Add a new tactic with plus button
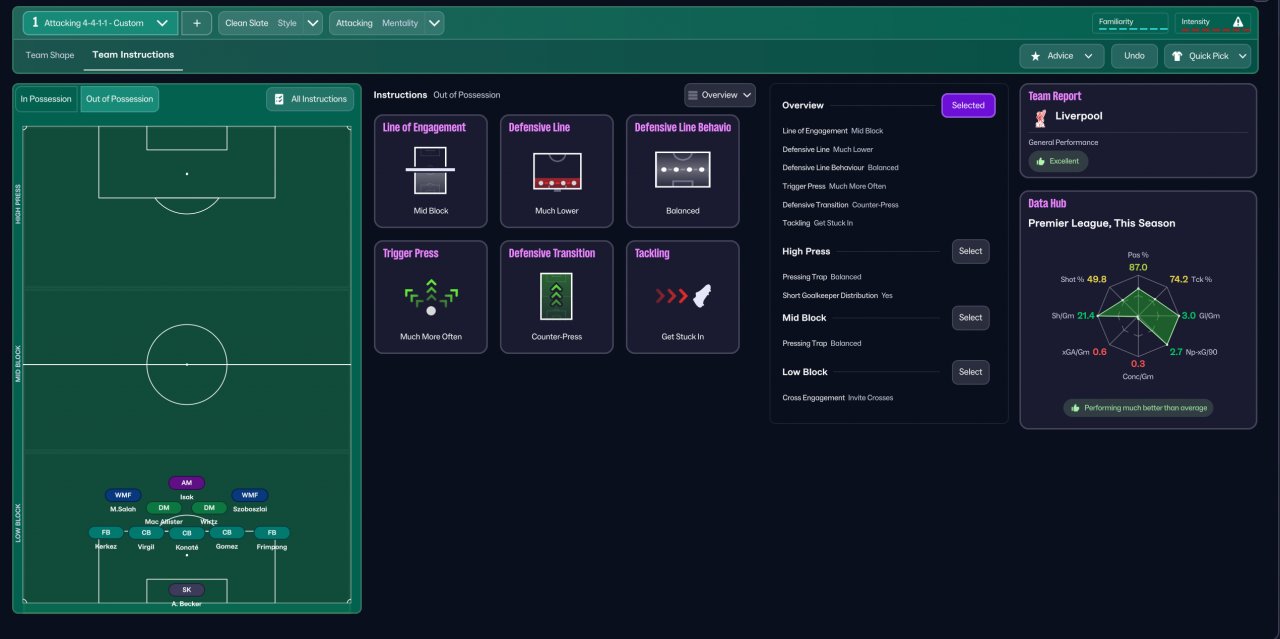The height and width of the screenshot is (639, 1280). click(x=196, y=23)
